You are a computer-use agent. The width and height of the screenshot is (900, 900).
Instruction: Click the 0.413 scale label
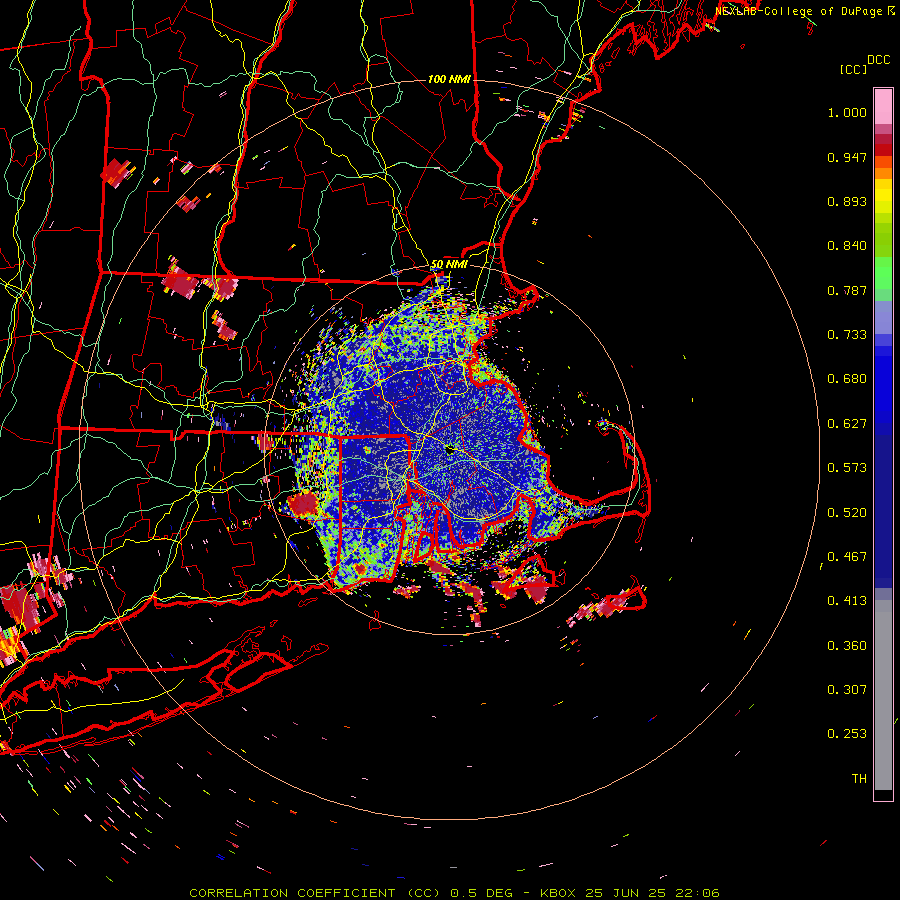tap(847, 601)
